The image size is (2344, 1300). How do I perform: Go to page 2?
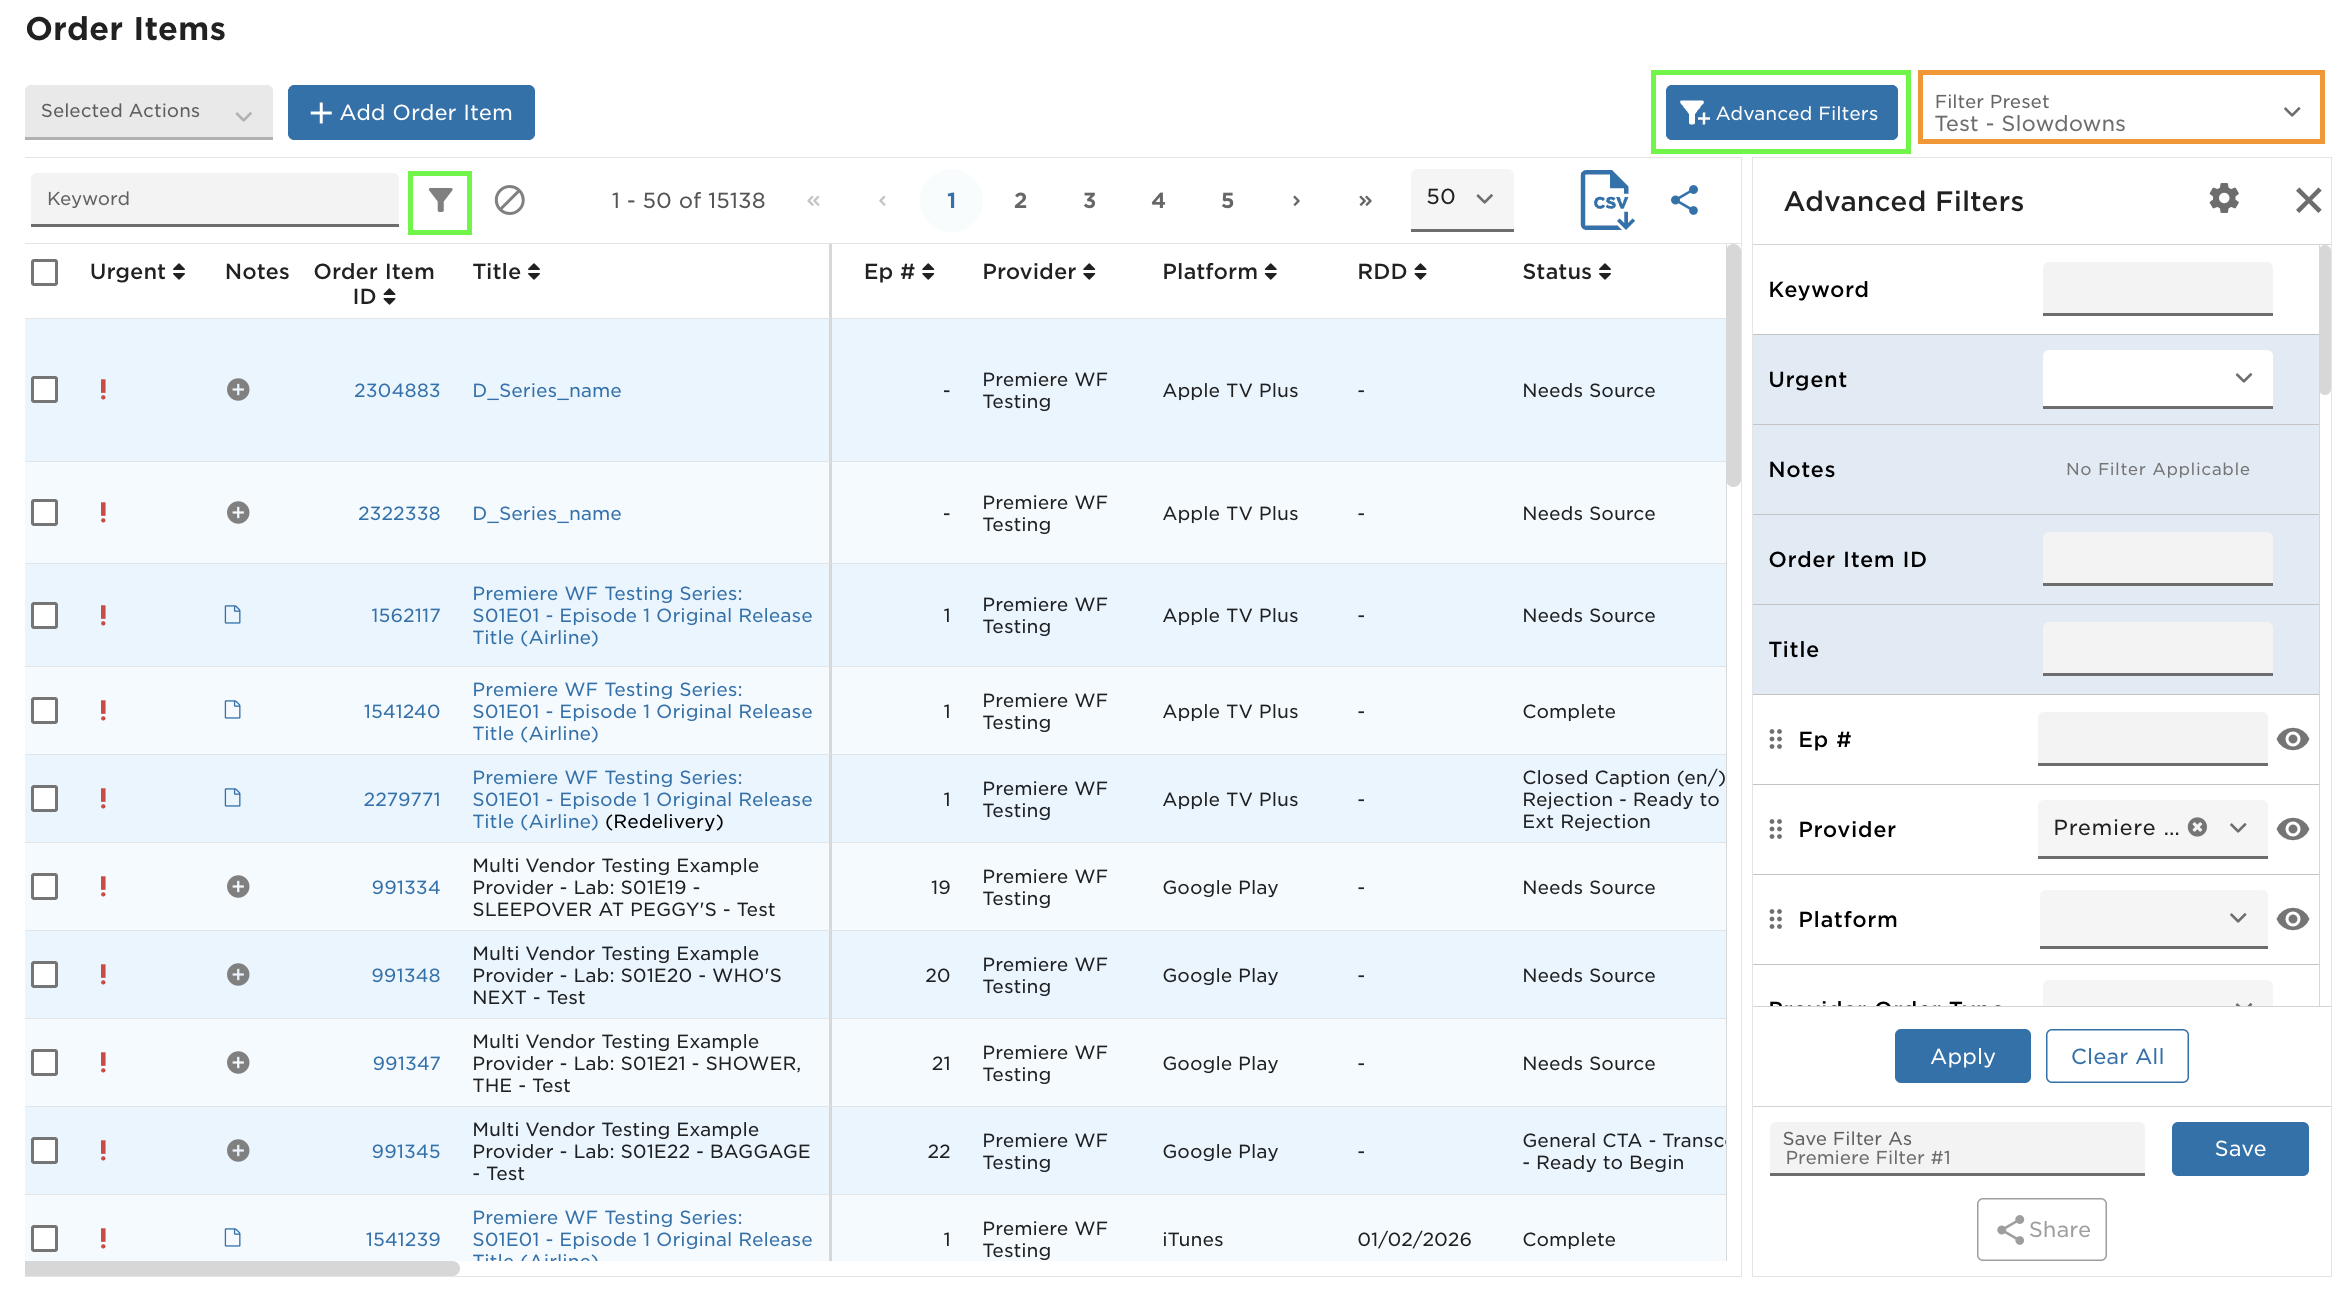[1020, 200]
